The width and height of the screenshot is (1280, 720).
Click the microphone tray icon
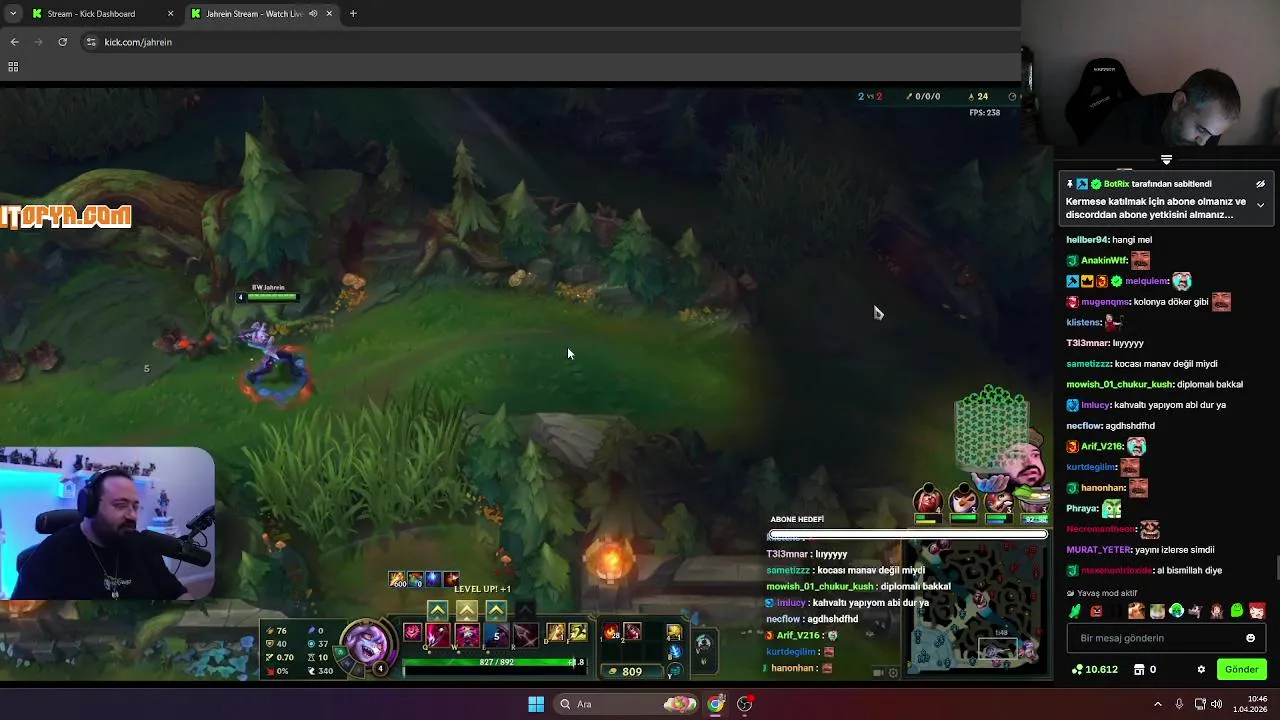click(x=1179, y=704)
